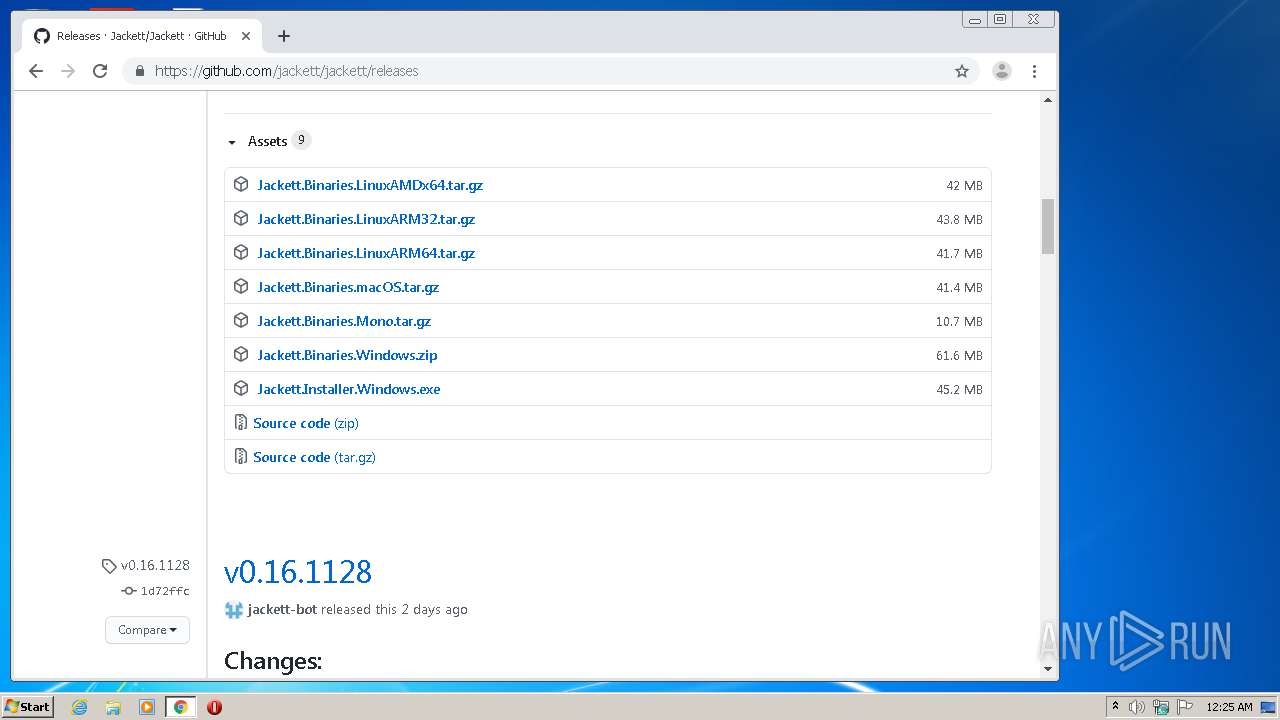The width and height of the screenshot is (1280, 720).
Task: Click the scrollbar down arrow
Action: click(x=1048, y=668)
